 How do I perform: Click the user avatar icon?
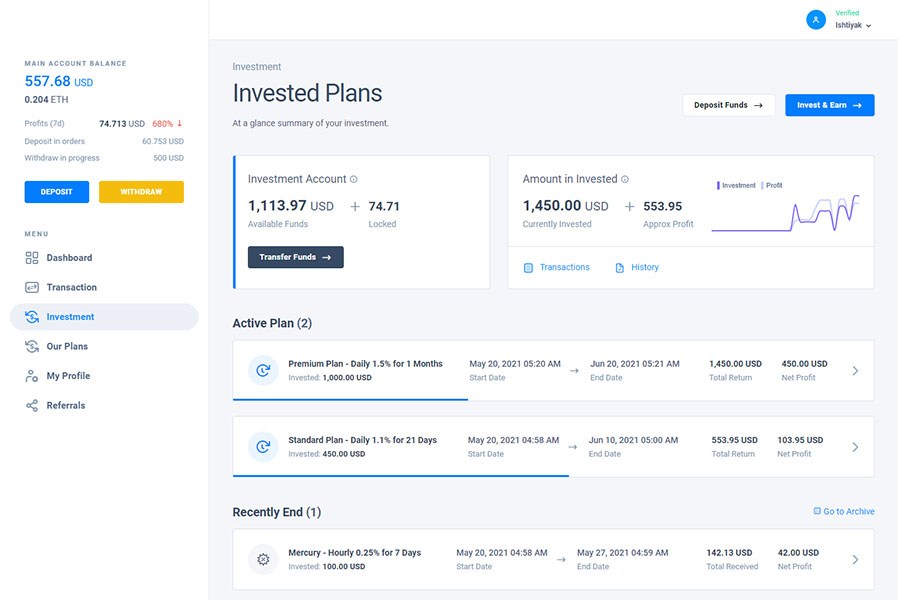click(x=816, y=20)
